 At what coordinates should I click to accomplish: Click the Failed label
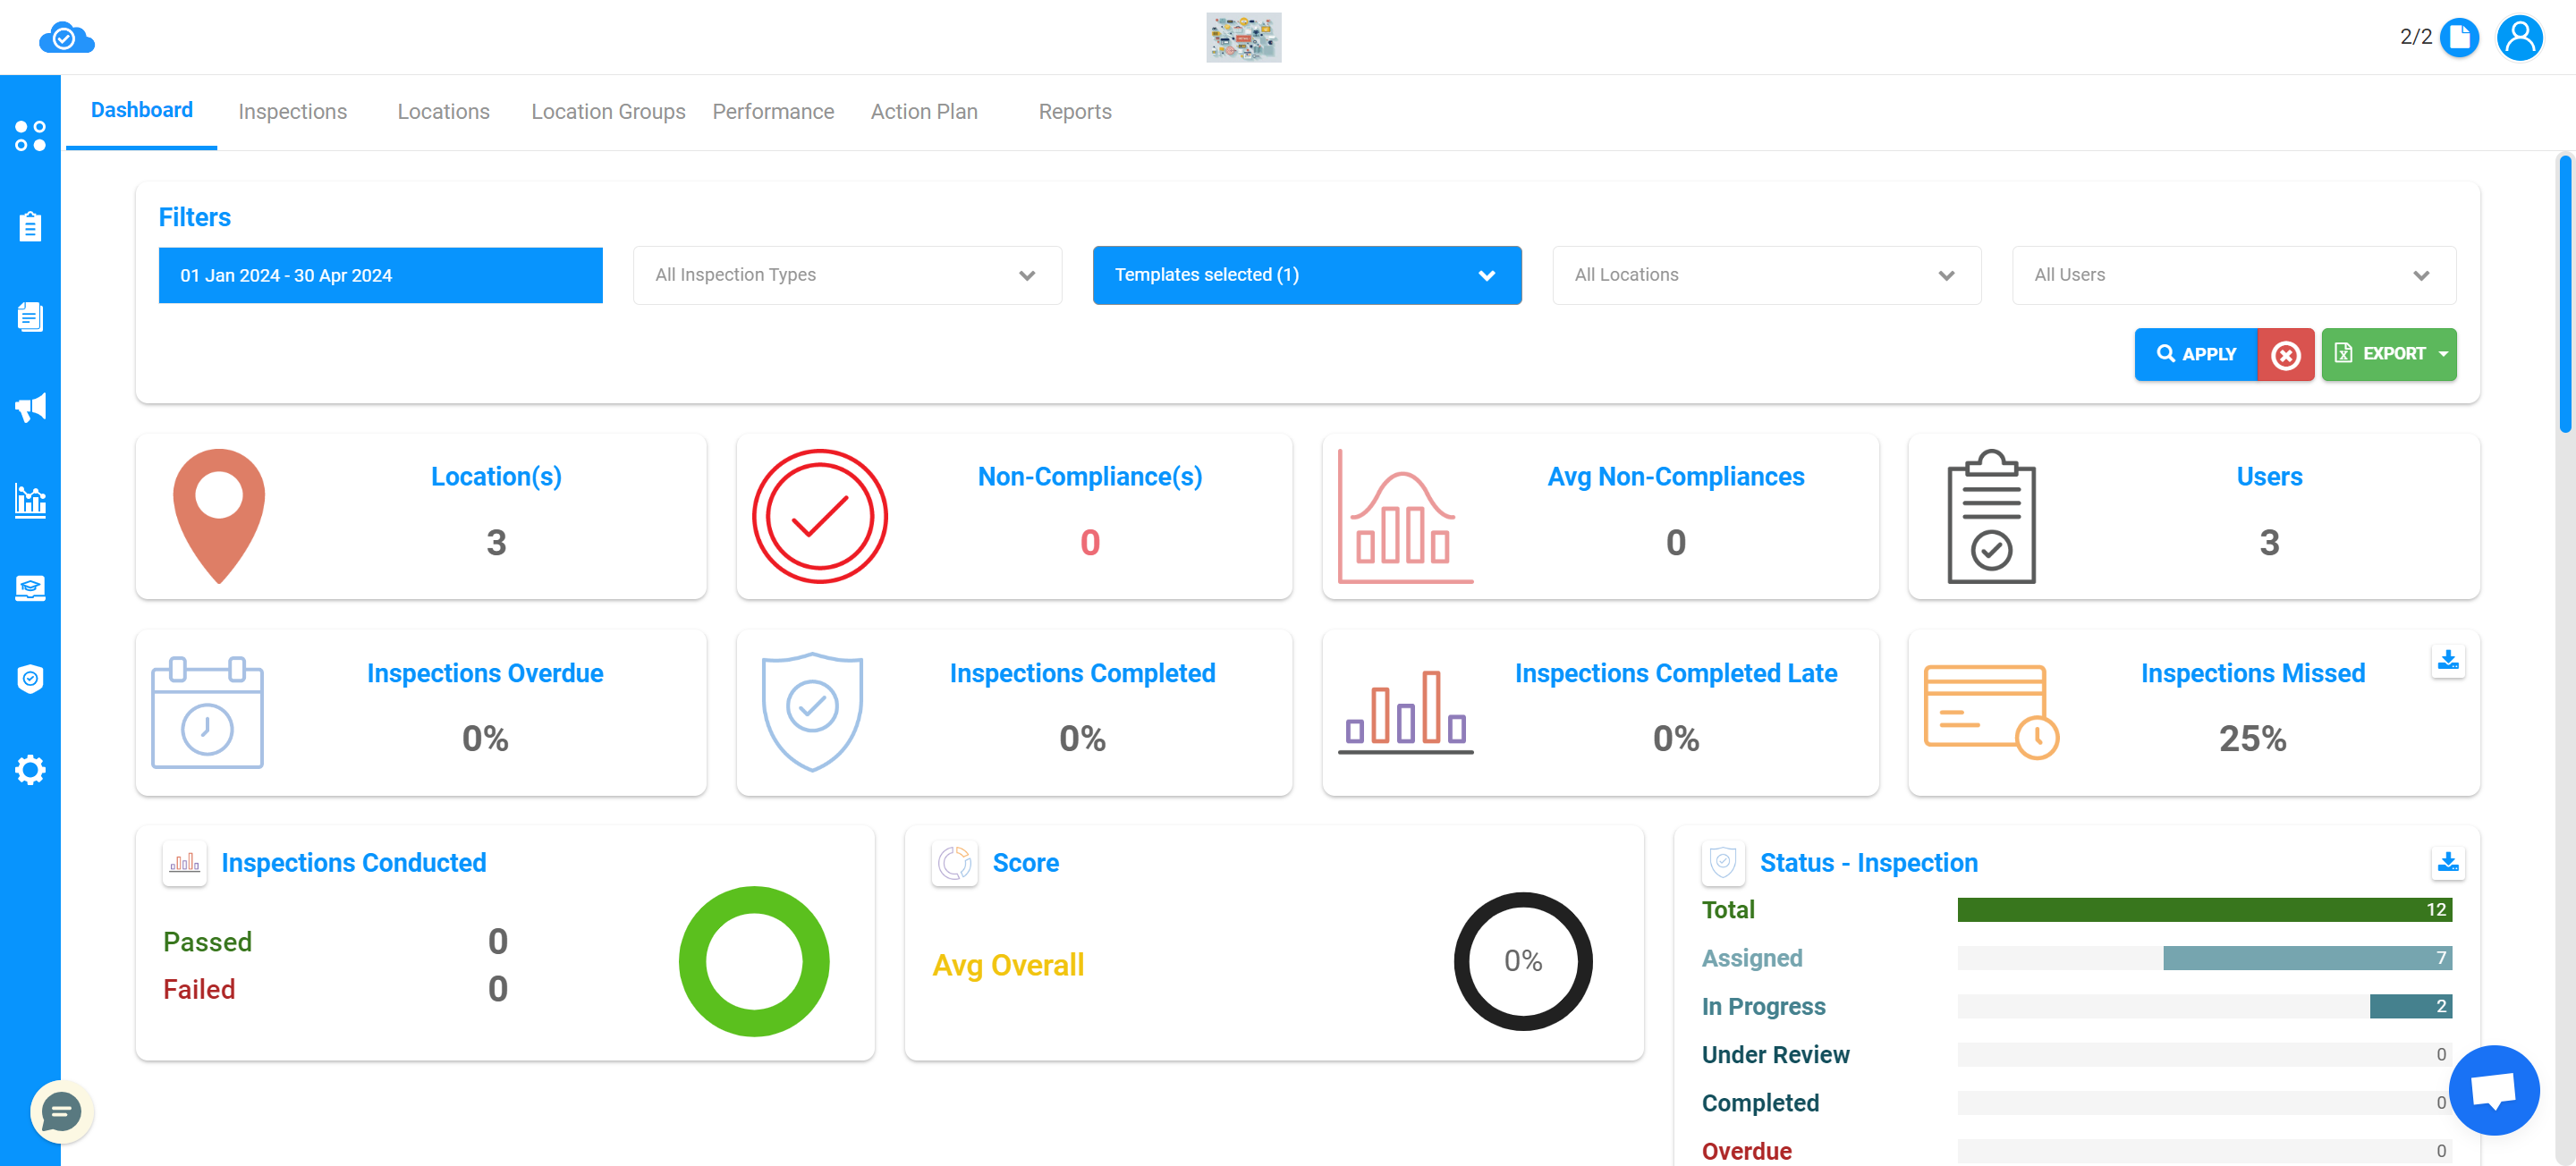pyautogui.click(x=199, y=989)
